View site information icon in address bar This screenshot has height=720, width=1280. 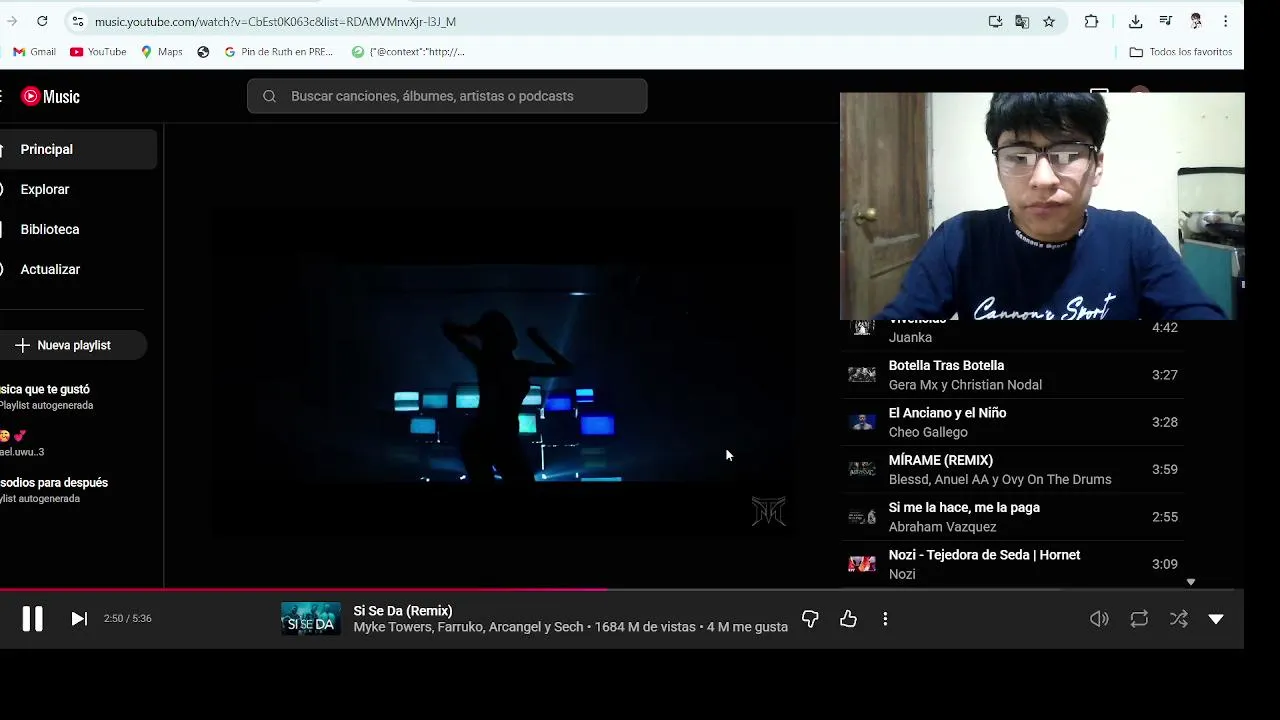tap(78, 21)
